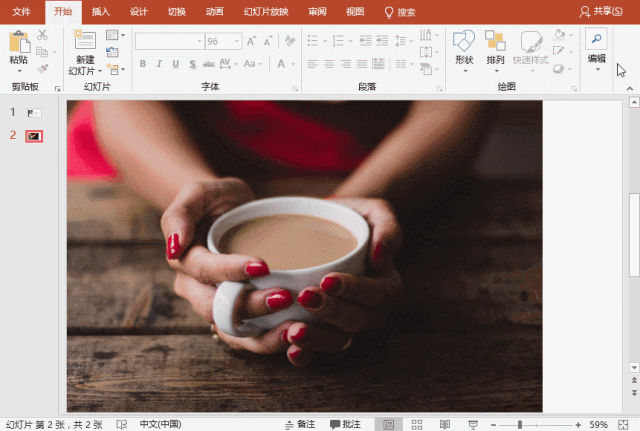Toggle Underline formatting
Image resolution: width=640 pixels, height=431 pixels.
point(176,64)
